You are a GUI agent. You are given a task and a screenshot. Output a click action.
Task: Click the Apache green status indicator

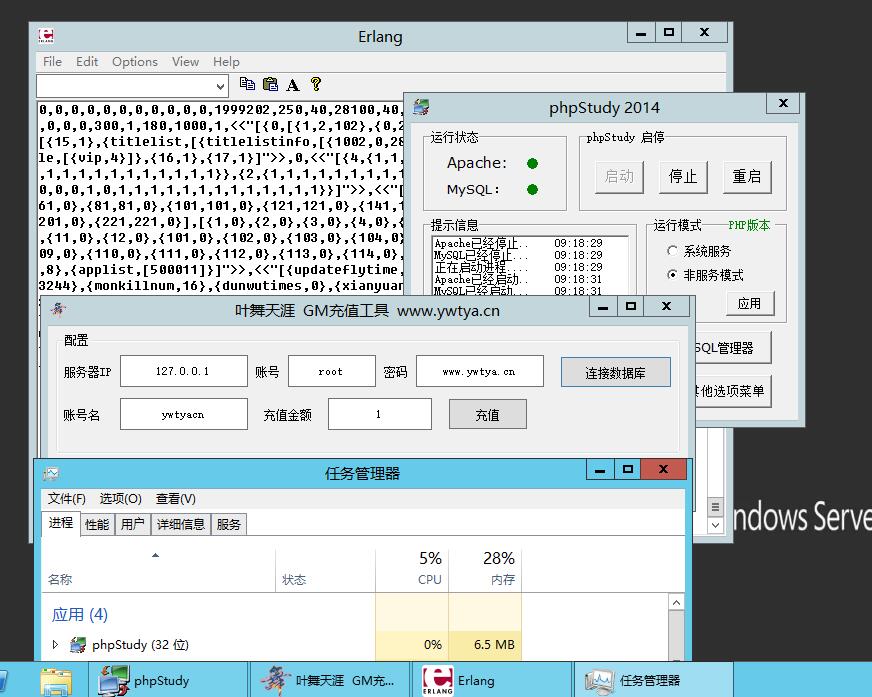click(x=532, y=163)
